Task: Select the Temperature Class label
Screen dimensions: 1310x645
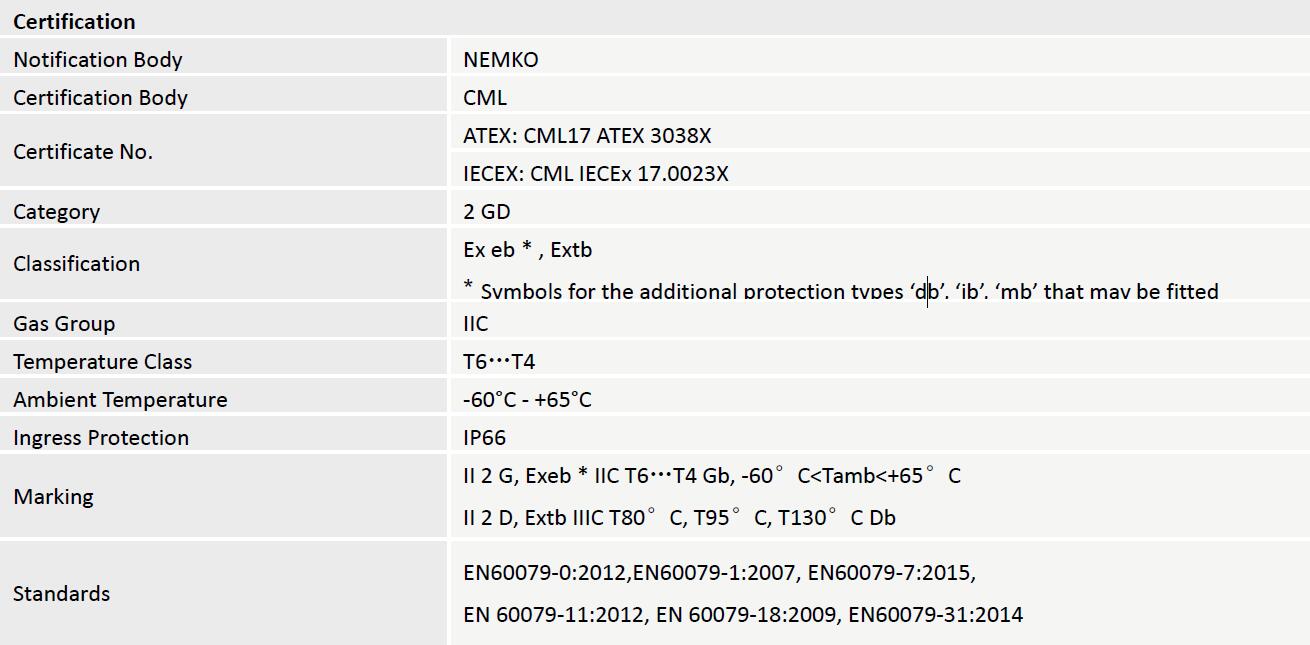Action: click(x=102, y=361)
